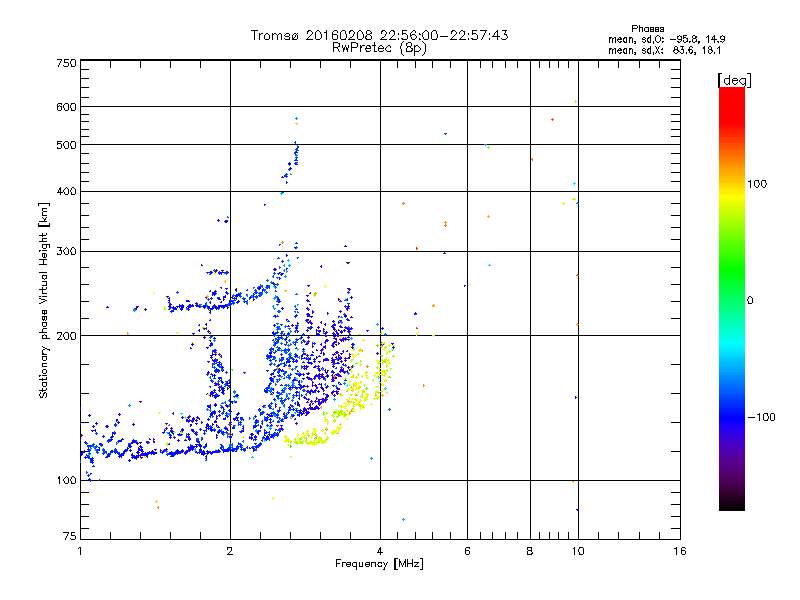Image resolution: width=800 pixels, height=600 pixels.
Task: Click the orange data point near 9 MHz
Action: pos(553,120)
